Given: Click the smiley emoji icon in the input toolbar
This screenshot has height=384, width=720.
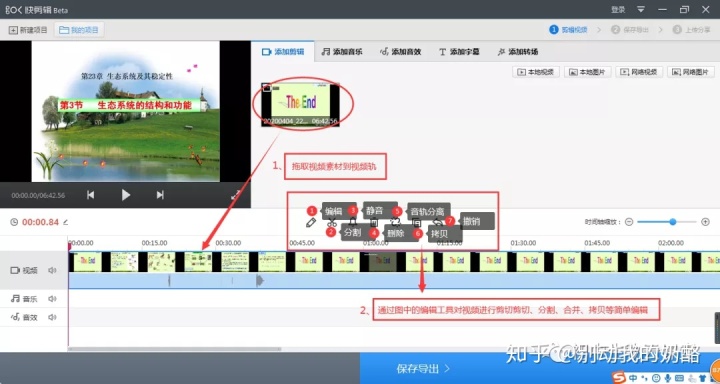Looking at the screenshot, I should click(657, 378).
